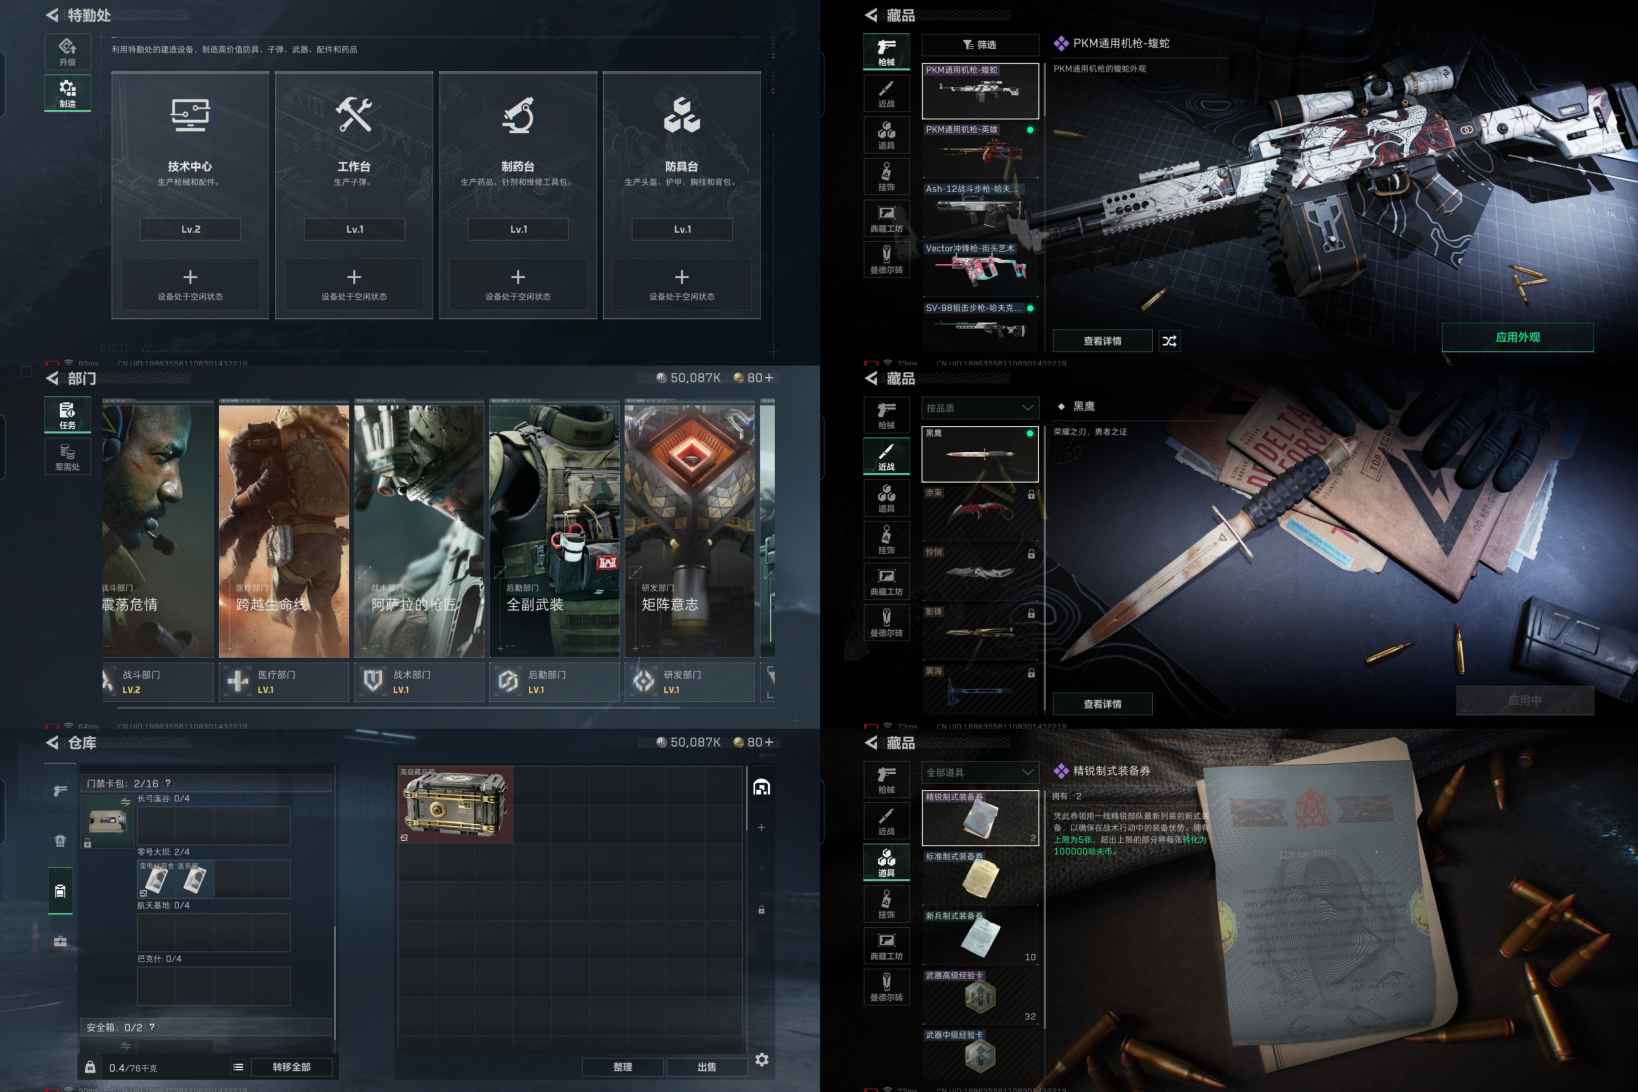
Task: Open the 升级 tab in 特勤处
Action: pos(67,51)
